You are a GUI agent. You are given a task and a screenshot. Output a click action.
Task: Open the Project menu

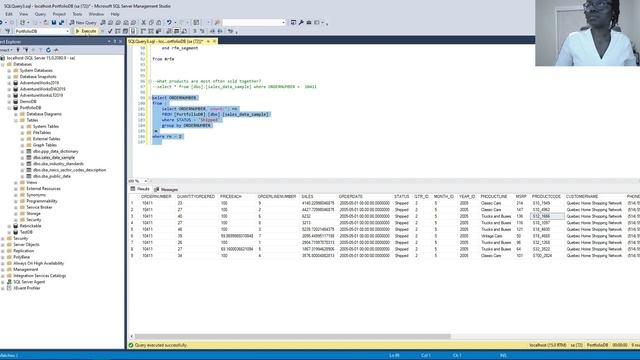coord(59,14)
